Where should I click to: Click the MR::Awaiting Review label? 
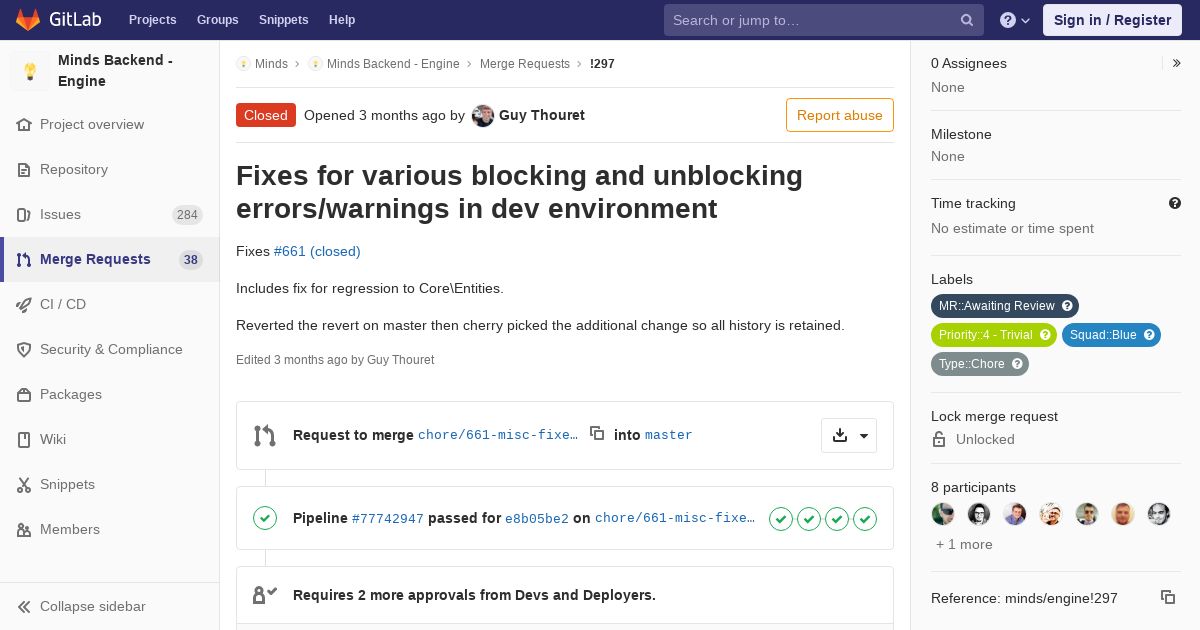click(1004, 306)
